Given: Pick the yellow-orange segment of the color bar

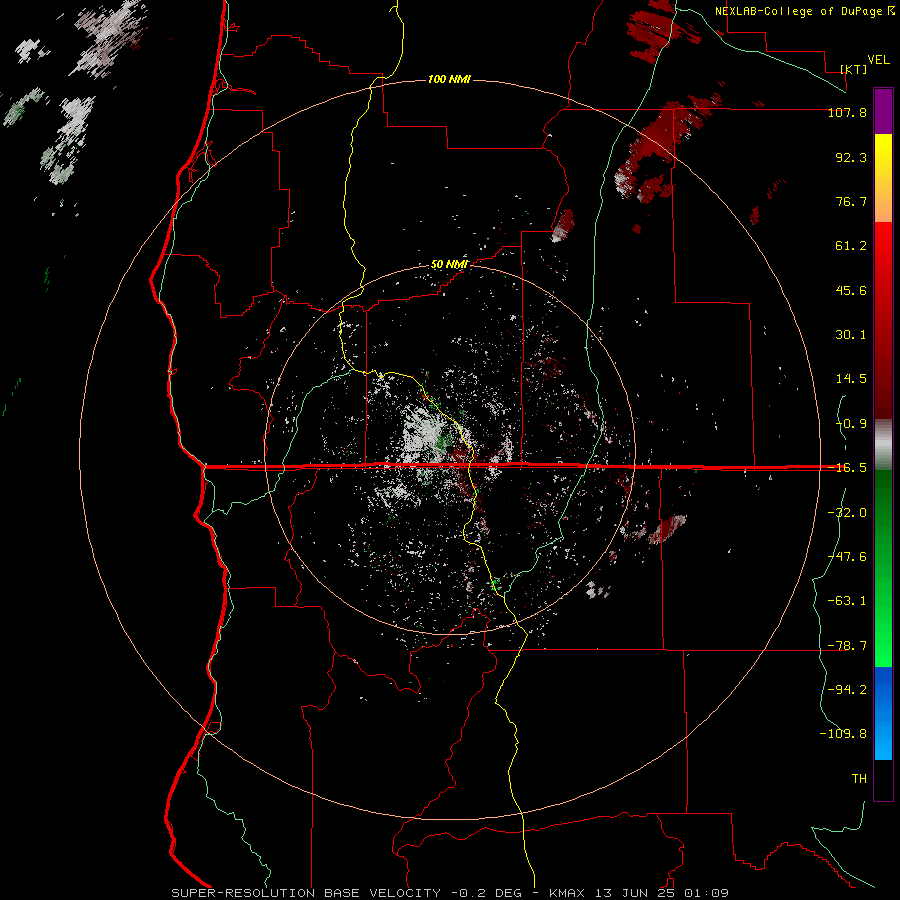Looking at the screenshot, I should pyautogui.click(x=883, y=178).
